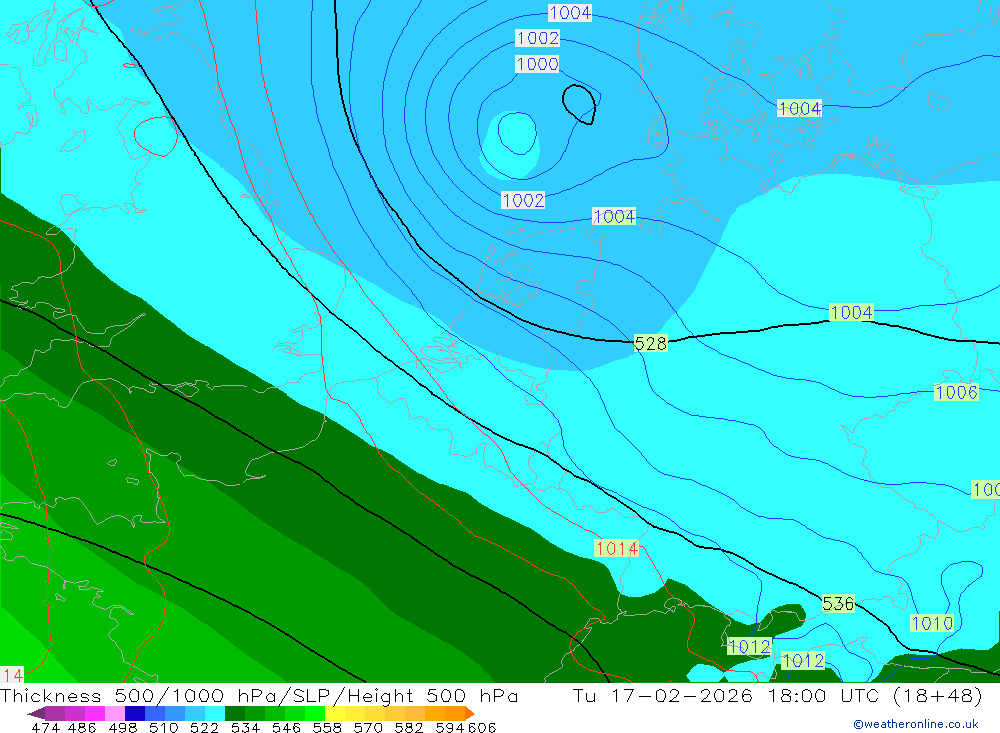This screenshot has height=733, width=1000.
Task: Click the dark blue legend color swatch
Action: pyautogui.click(x=135, y=713)
